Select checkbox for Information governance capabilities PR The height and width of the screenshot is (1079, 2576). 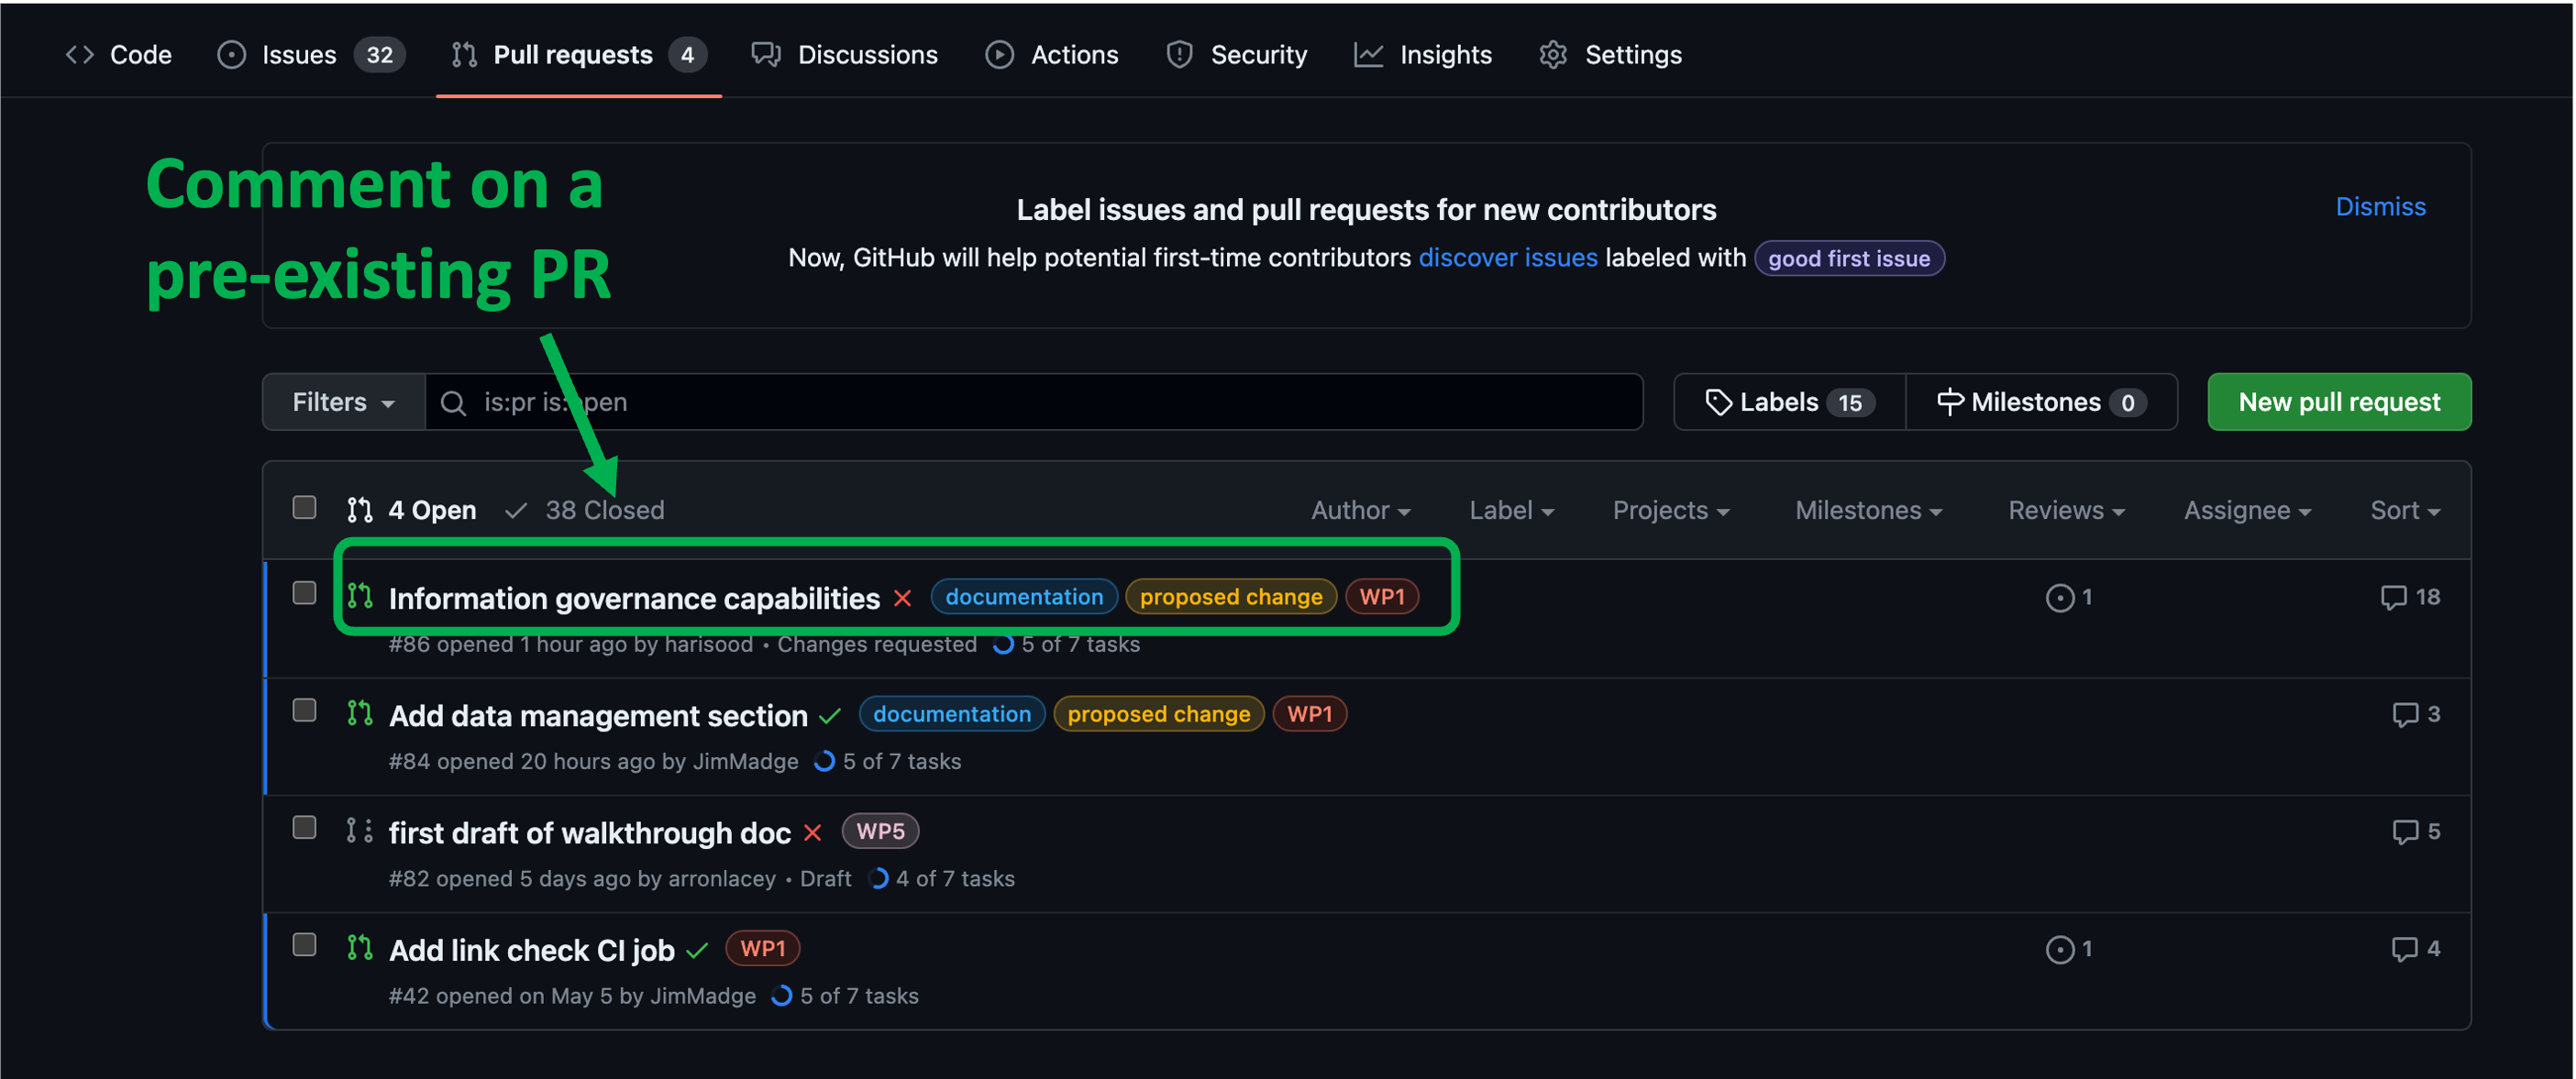[304, 594]
